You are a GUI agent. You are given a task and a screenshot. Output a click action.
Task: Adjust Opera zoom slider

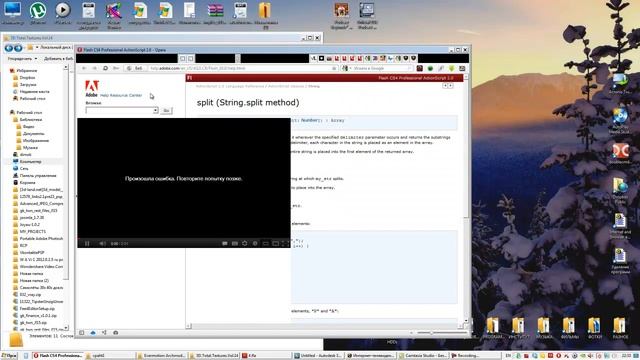click(x=431, y=333)
